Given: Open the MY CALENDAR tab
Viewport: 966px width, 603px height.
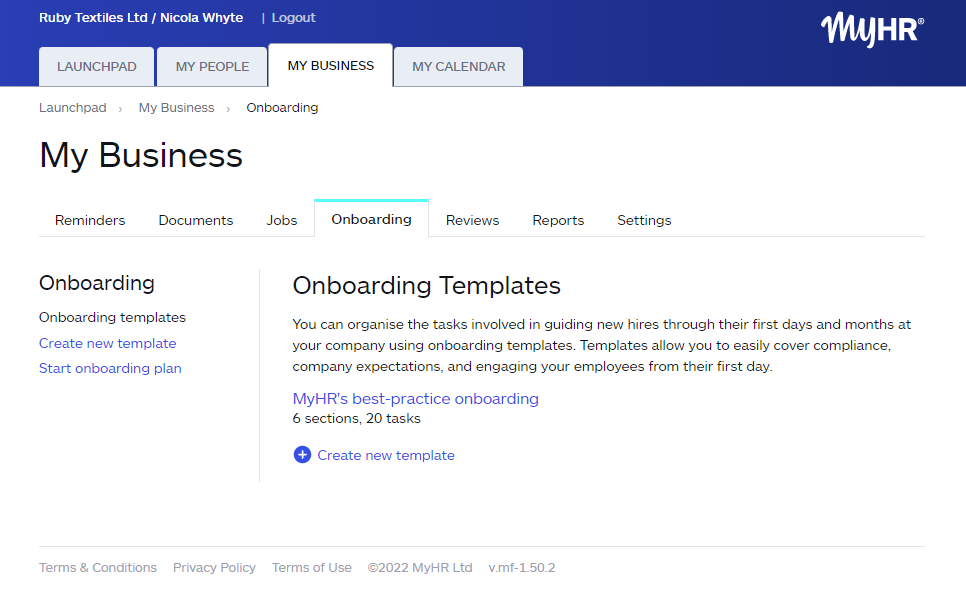Looking at the screenshot, I should click(458, 67).
